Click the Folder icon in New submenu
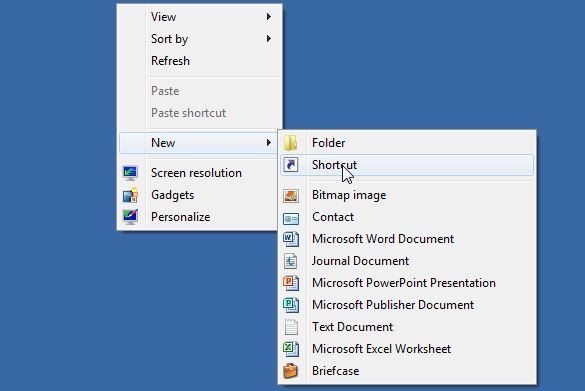Screen dimensions: 585x391 point(291,143)
